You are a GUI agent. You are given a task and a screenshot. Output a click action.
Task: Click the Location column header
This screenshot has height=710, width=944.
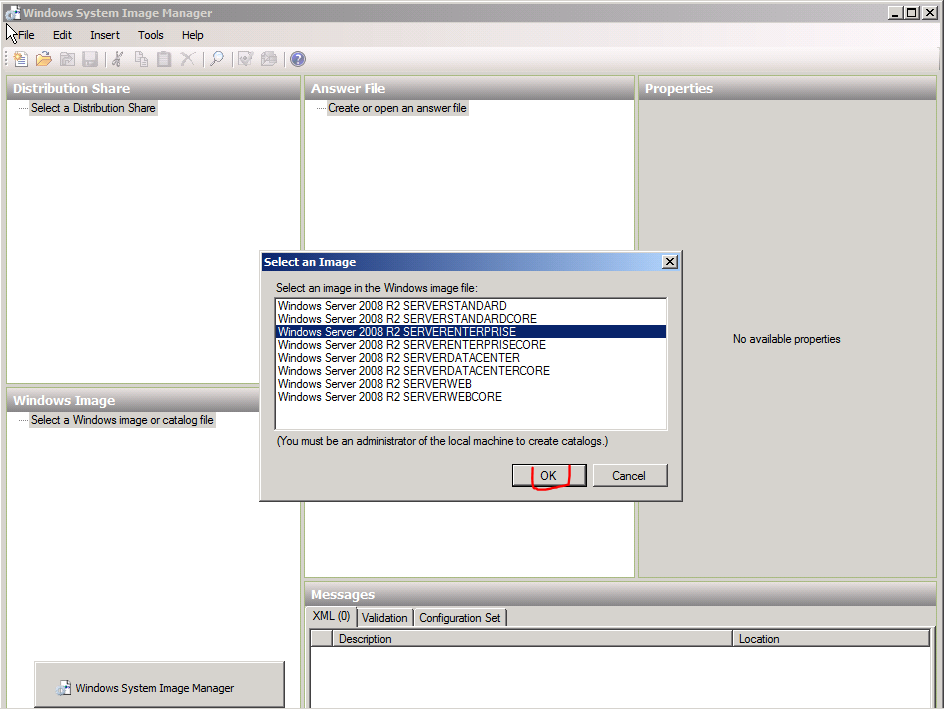coord(831,639)
